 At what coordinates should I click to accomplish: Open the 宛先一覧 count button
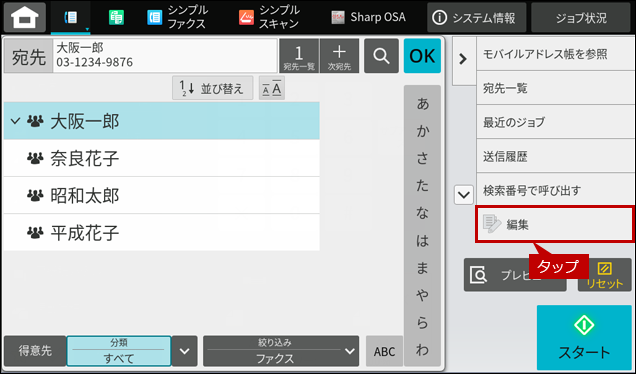tap(299, 56)
